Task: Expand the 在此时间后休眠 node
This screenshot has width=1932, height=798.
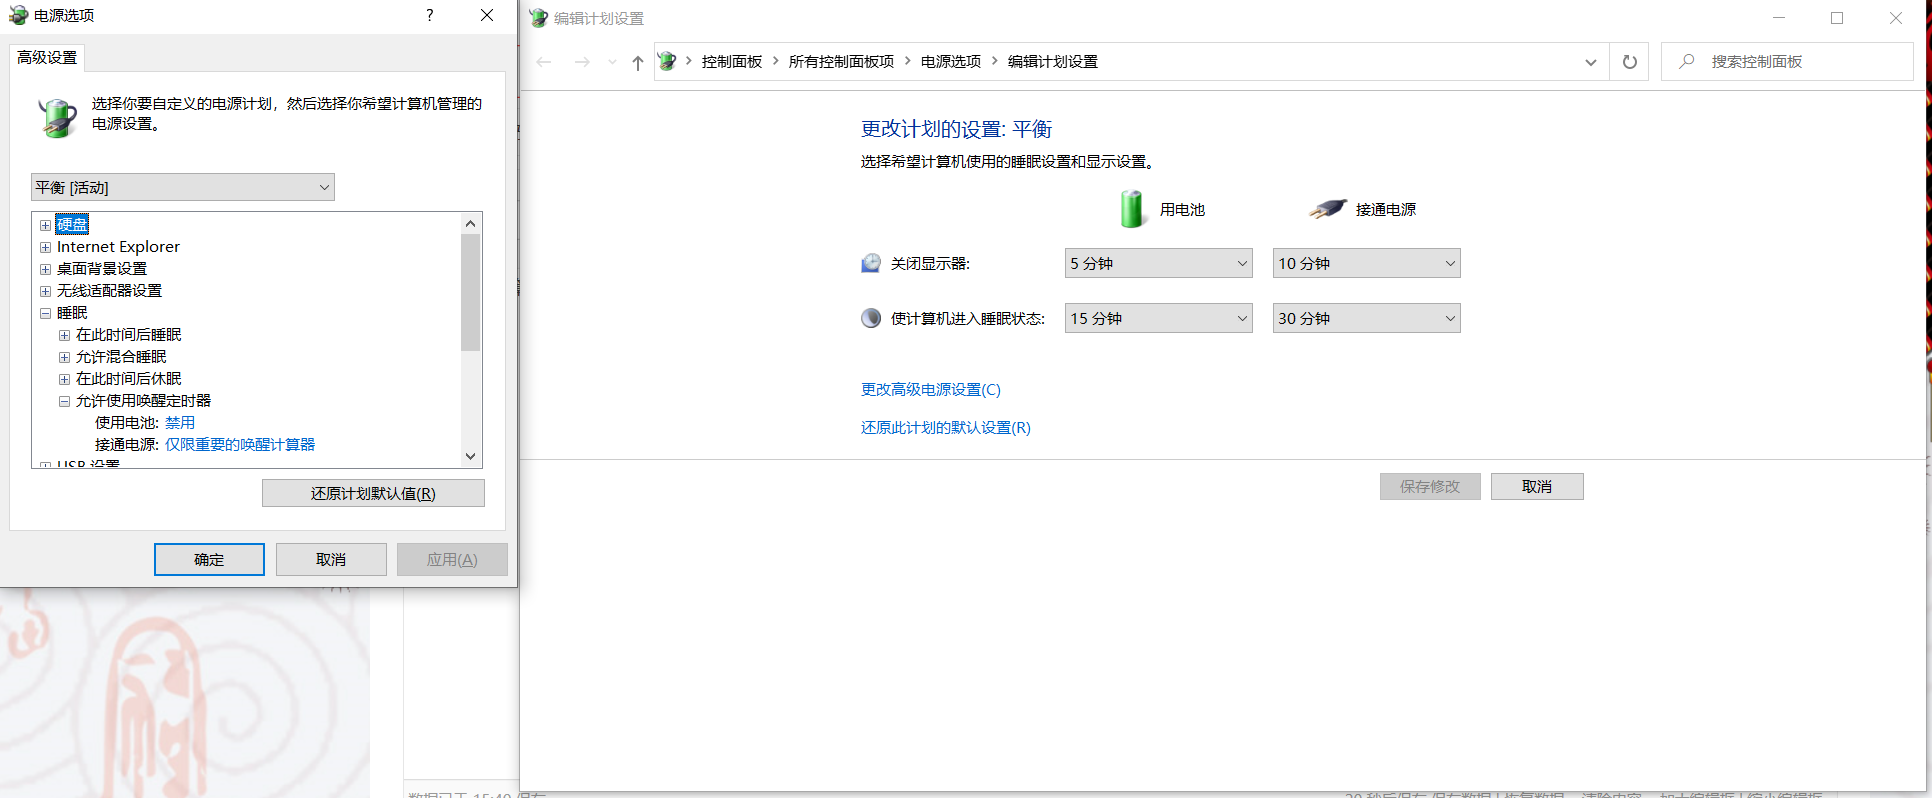Action: [64, 379]
